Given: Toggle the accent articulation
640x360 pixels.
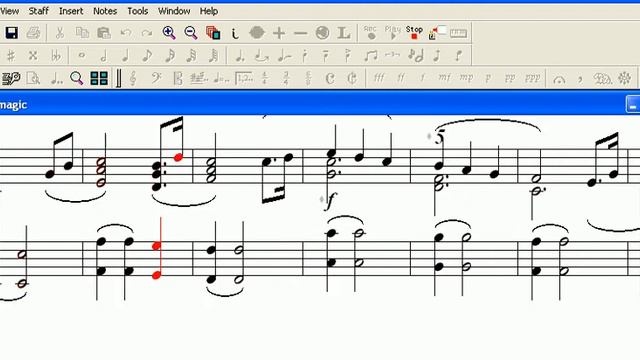Looking at the screenshot, I should (347, 56).
